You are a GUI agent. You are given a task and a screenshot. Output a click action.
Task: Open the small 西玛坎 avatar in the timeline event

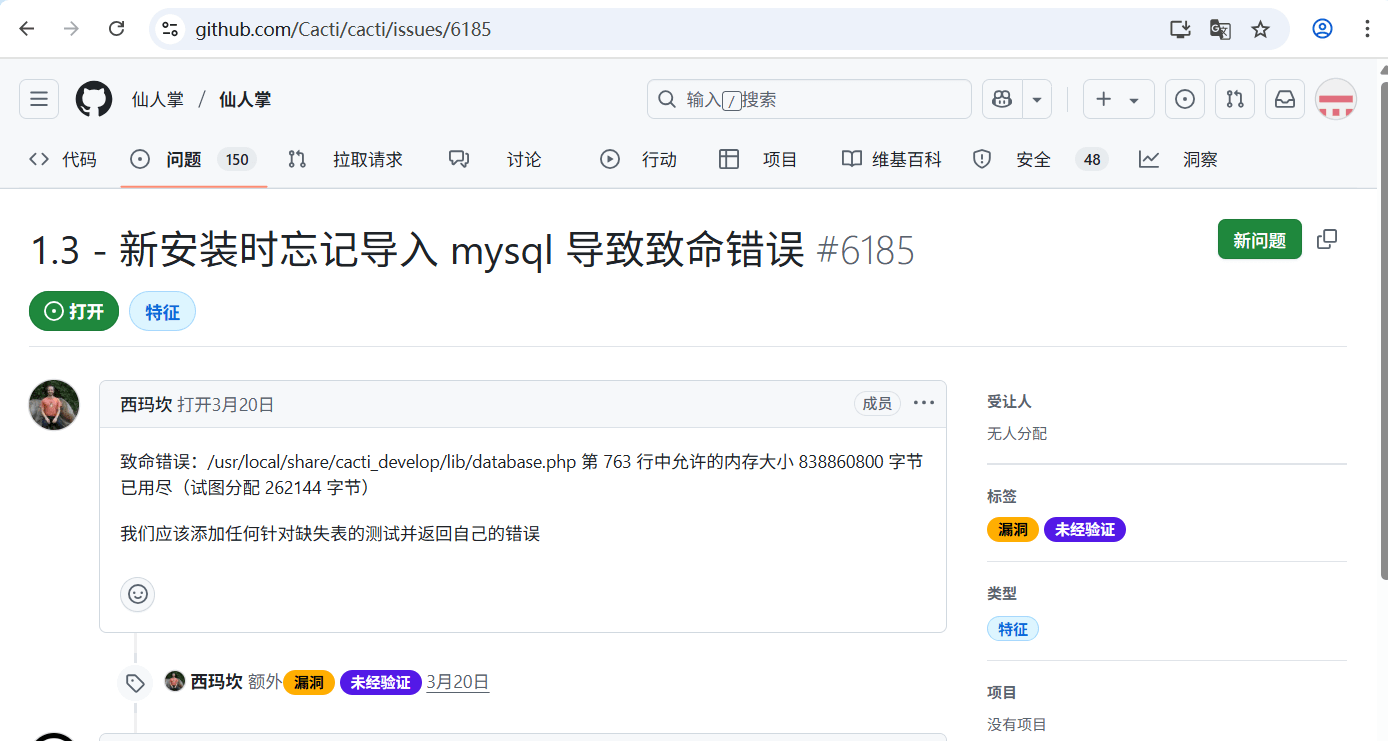click(x=175, y=682)
